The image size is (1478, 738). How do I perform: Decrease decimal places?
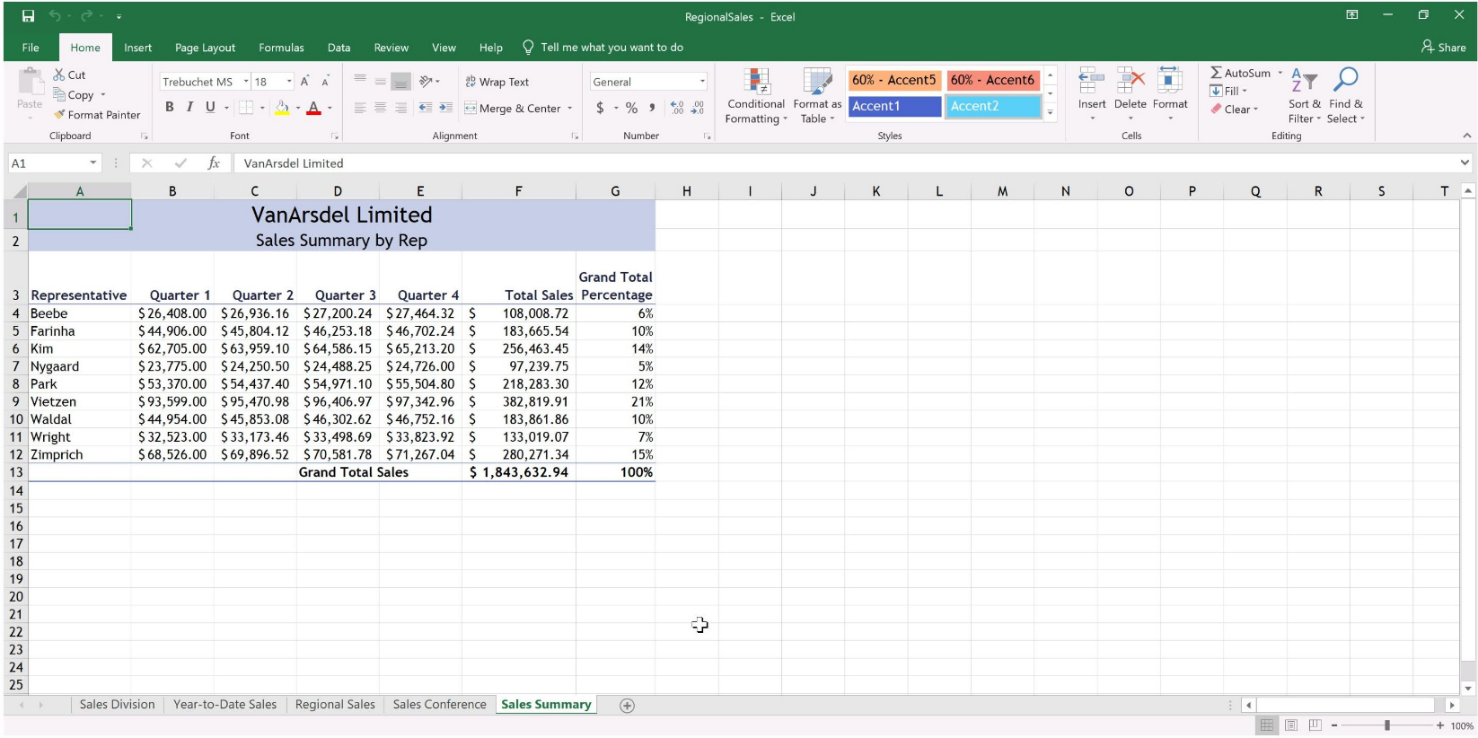(x=697, y=108)
